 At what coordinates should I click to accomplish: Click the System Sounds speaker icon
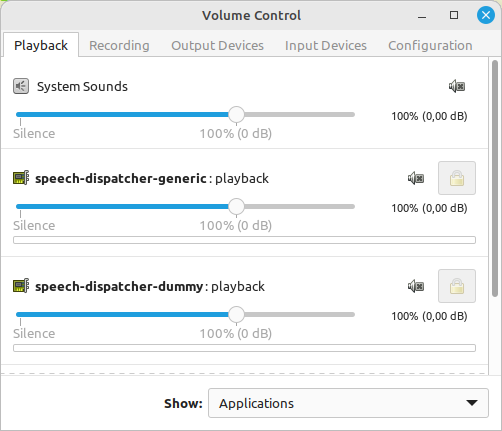[x=21, y=87]
